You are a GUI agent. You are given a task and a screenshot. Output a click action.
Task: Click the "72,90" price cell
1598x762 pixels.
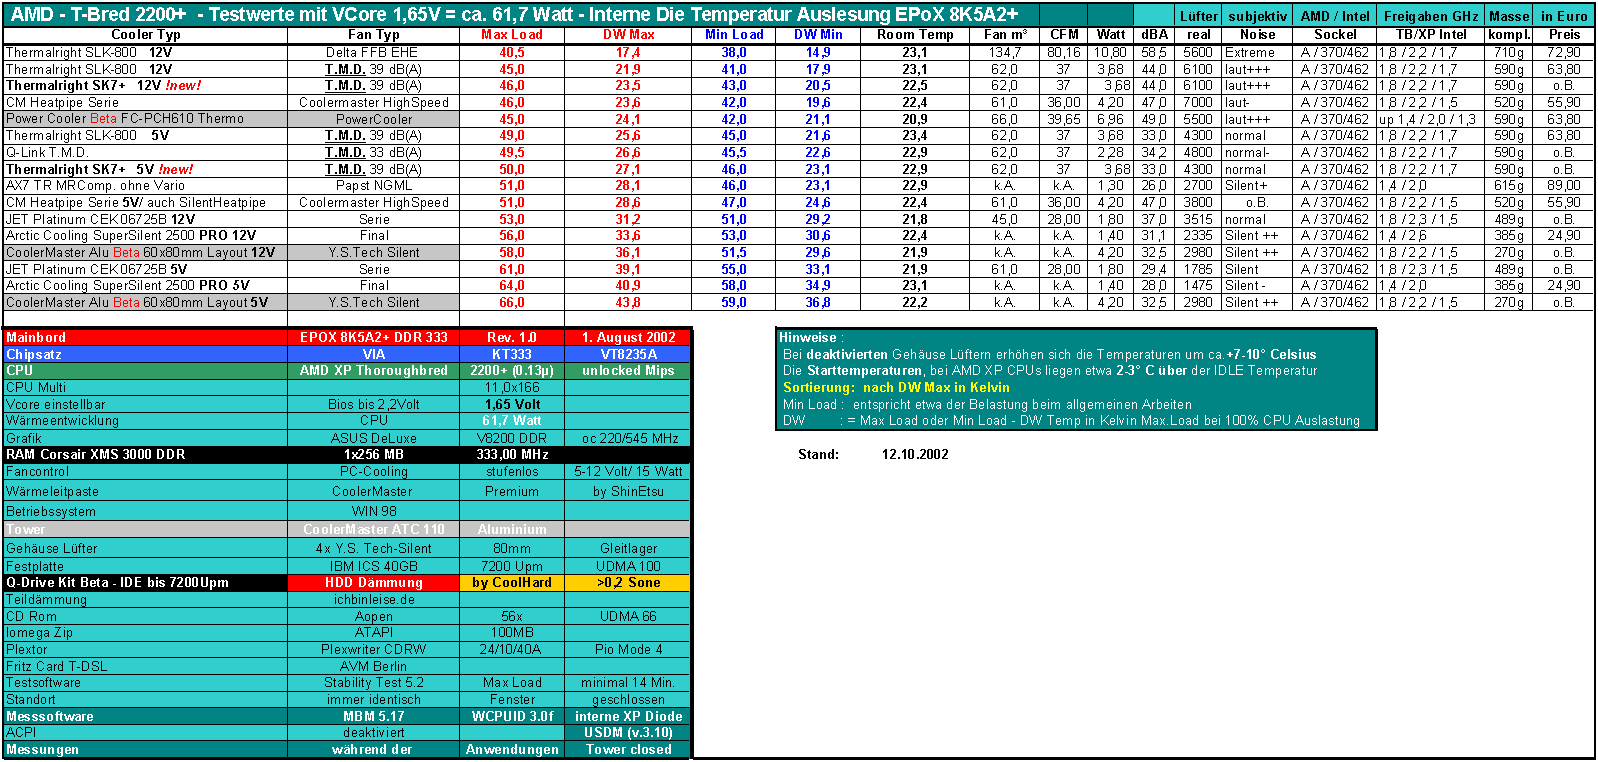[x=1564, y=52]
